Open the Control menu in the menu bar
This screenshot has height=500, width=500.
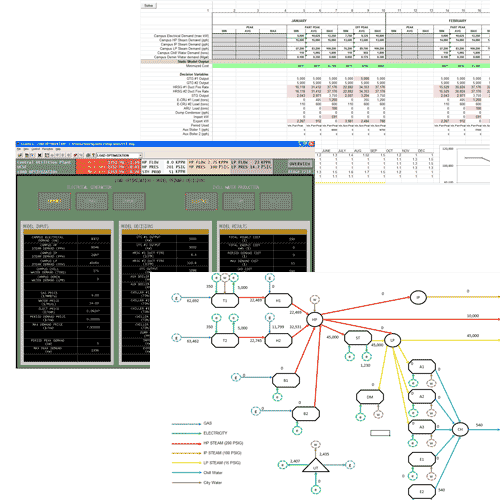pyautogui.click(x=35, y=149)
